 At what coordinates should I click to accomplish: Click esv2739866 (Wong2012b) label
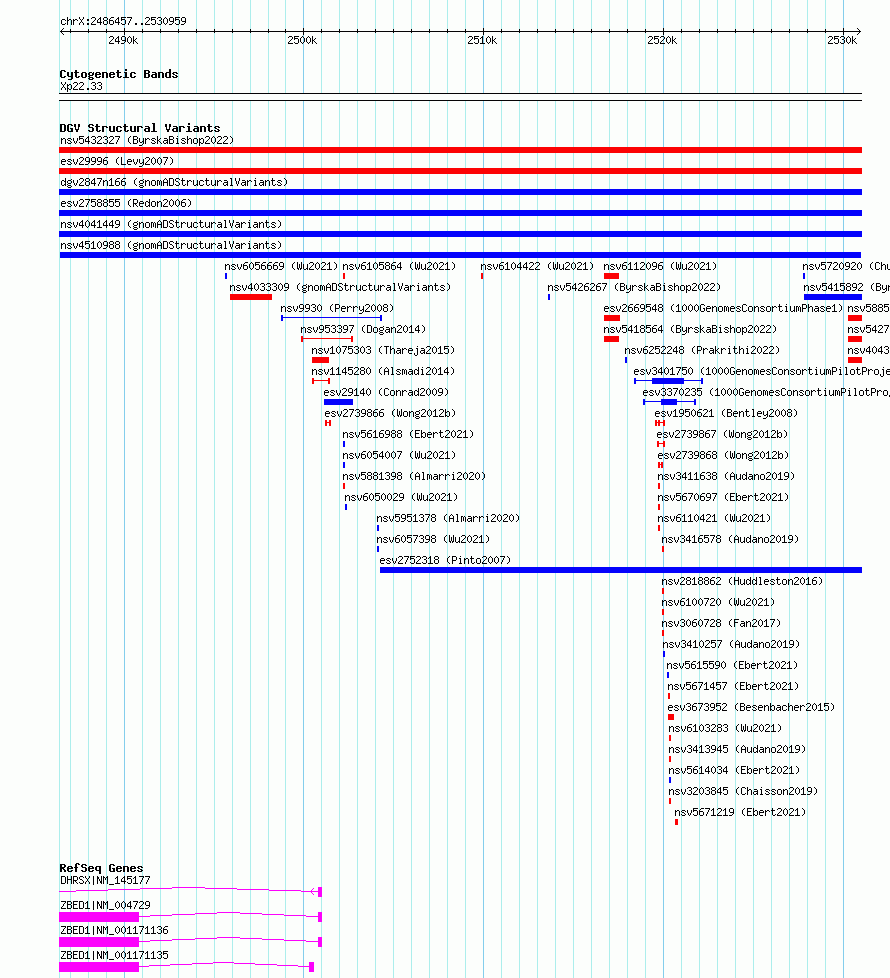pyautogui.click(x=390, y=414)
